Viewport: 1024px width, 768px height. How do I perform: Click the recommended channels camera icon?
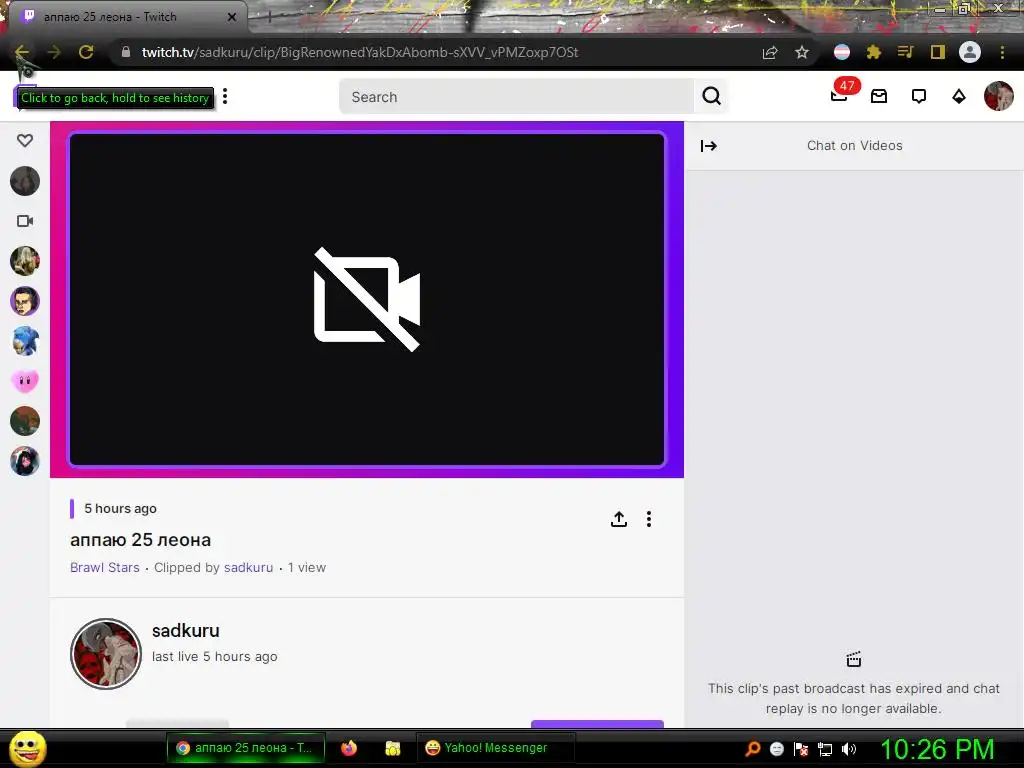pos(25,221)
